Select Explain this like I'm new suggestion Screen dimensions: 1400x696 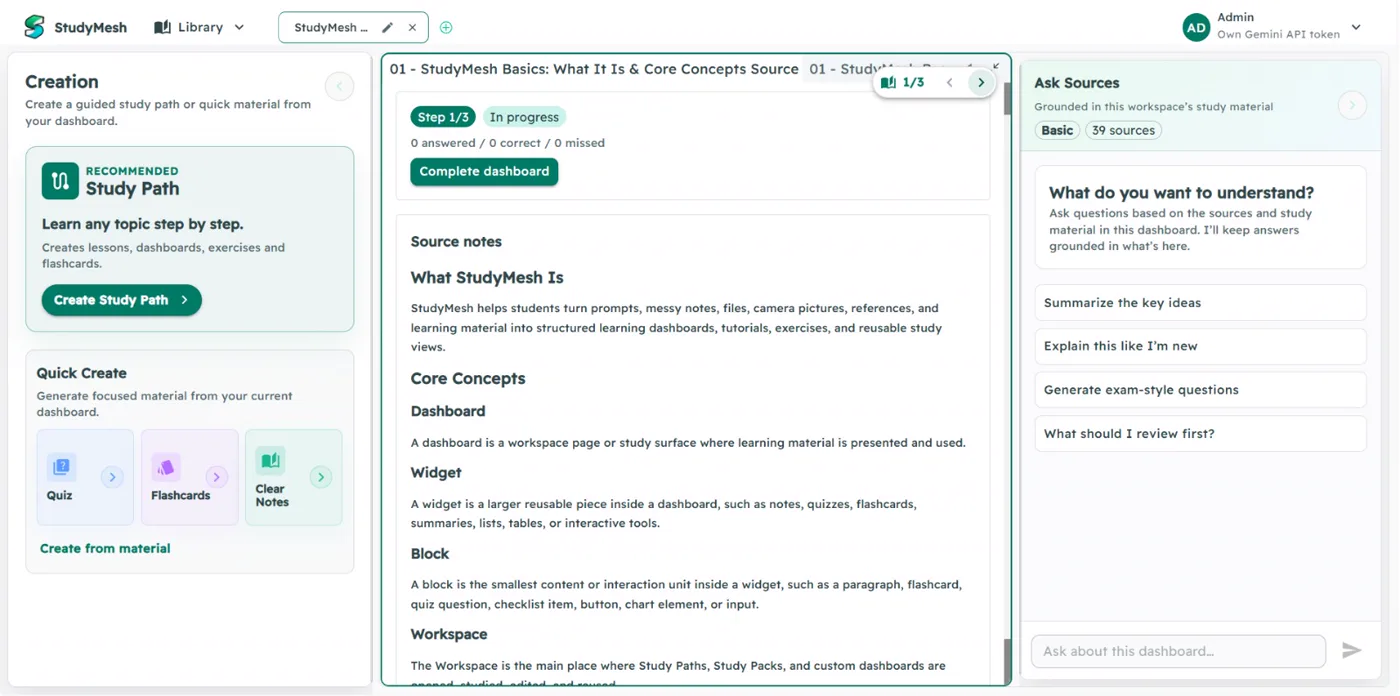1200,346
